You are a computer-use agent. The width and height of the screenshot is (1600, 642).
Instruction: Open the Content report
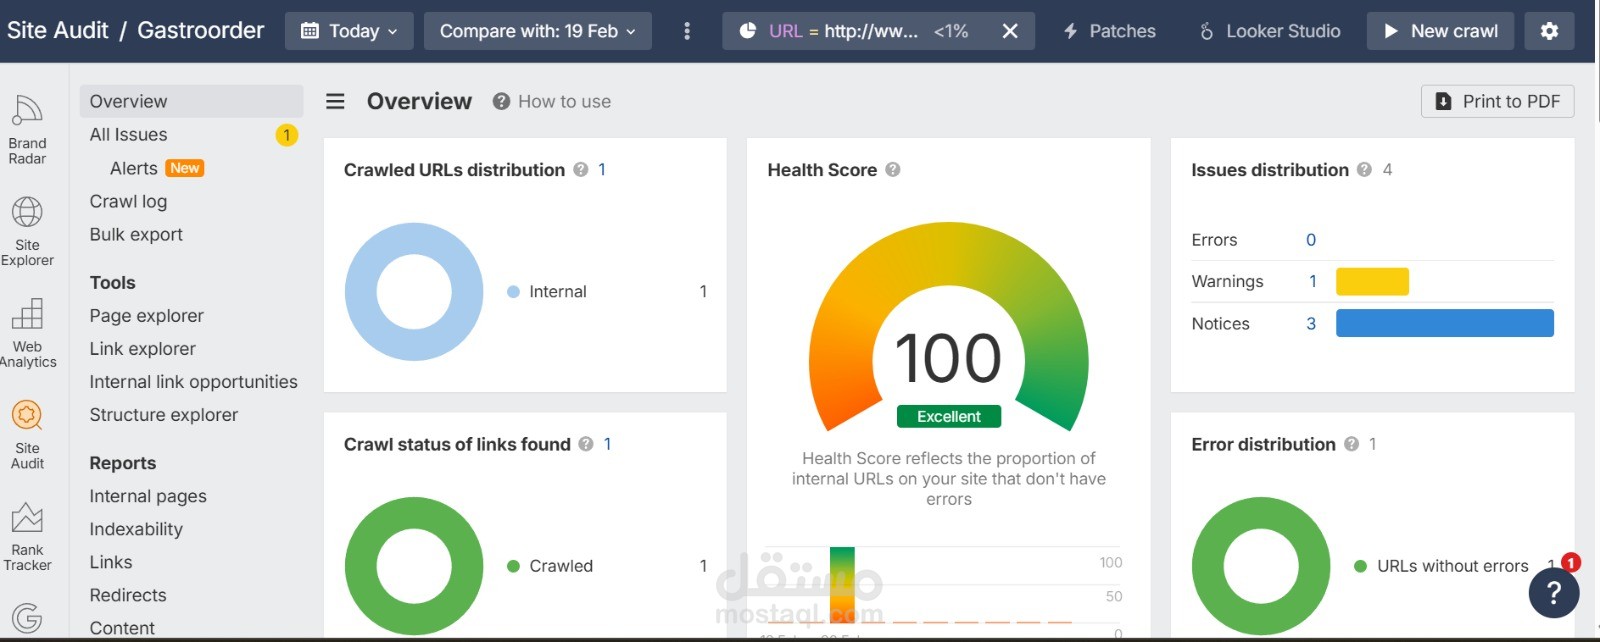click(x=122, y=628)
